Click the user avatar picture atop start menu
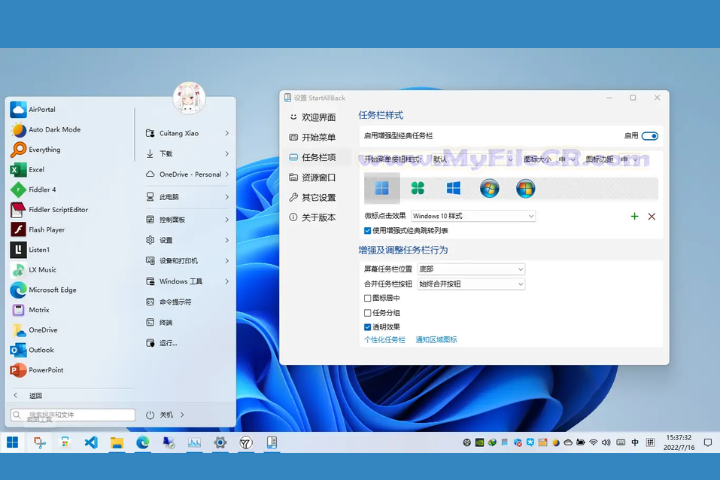 tap(189, 98)
